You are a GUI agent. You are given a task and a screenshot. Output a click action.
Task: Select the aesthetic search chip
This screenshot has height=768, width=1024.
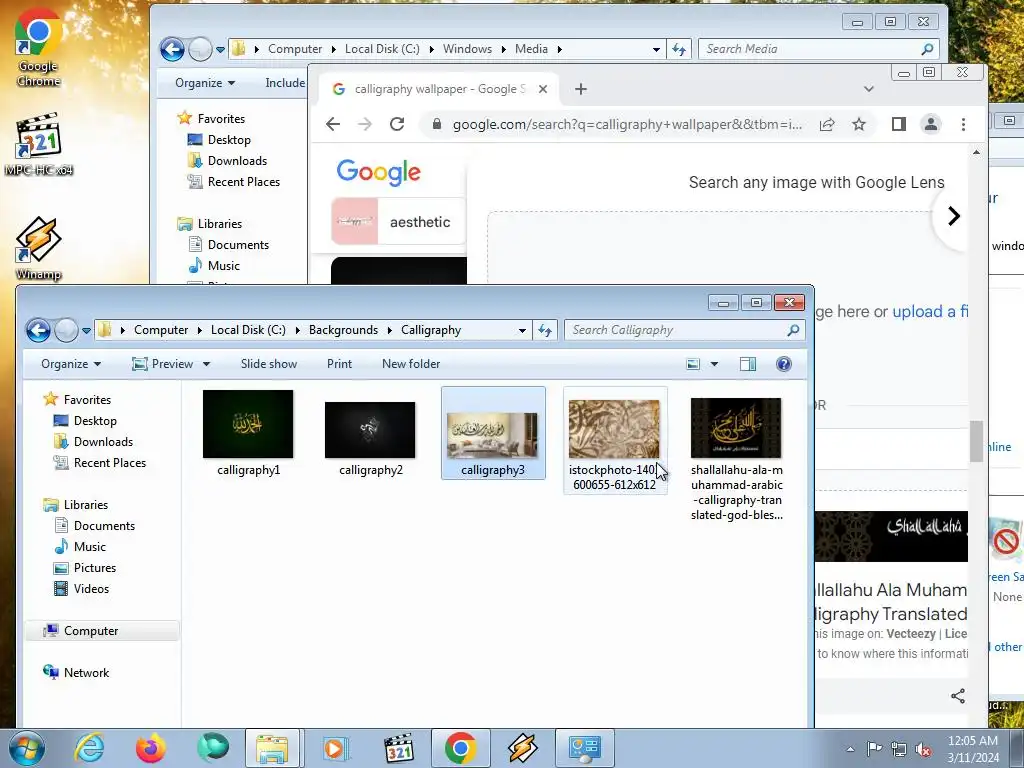point(398,221)
